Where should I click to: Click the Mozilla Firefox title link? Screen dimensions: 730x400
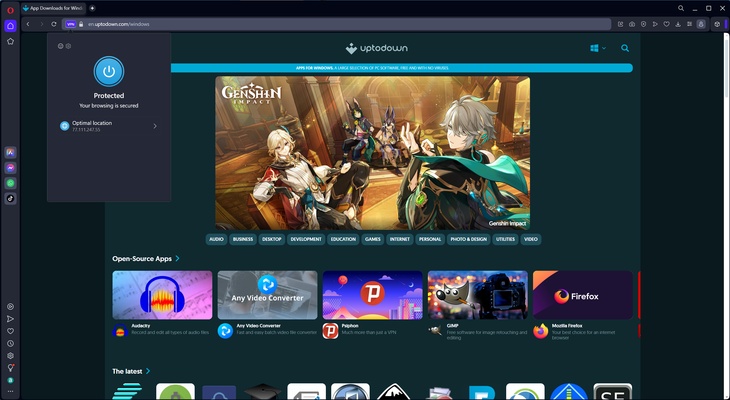(567, 326)
